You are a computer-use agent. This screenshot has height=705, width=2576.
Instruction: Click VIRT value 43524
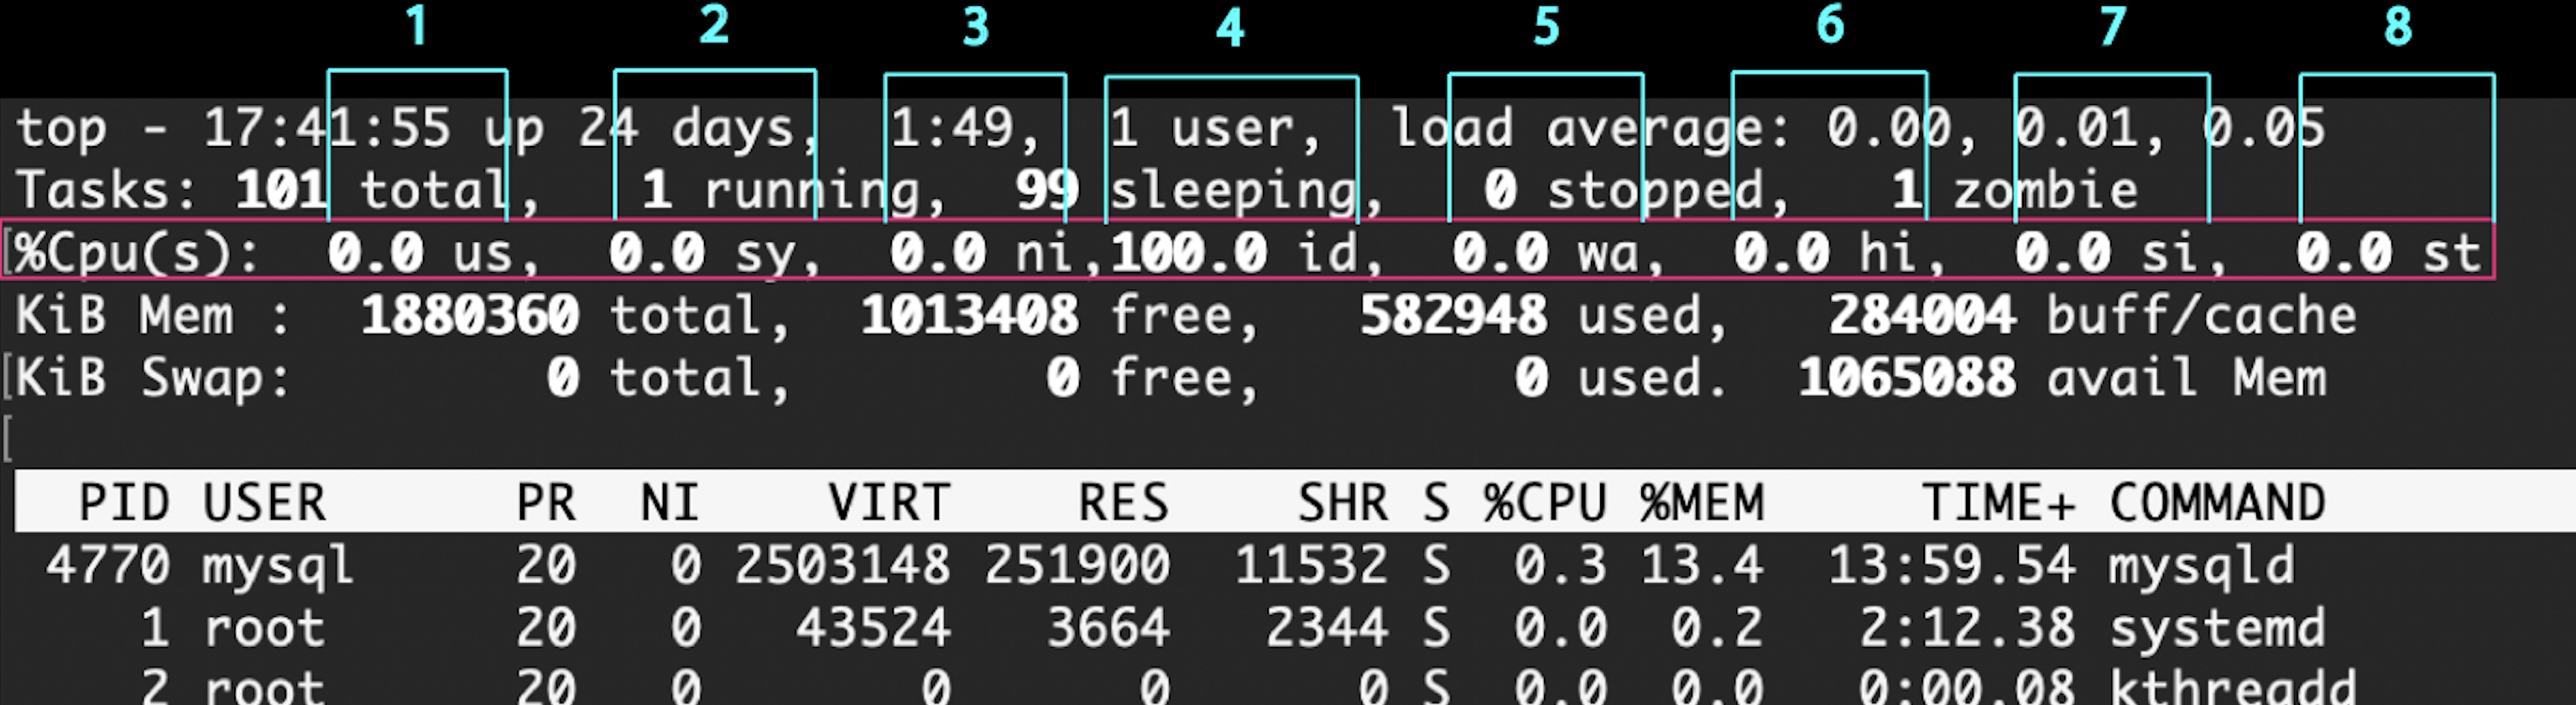point(873,629)
